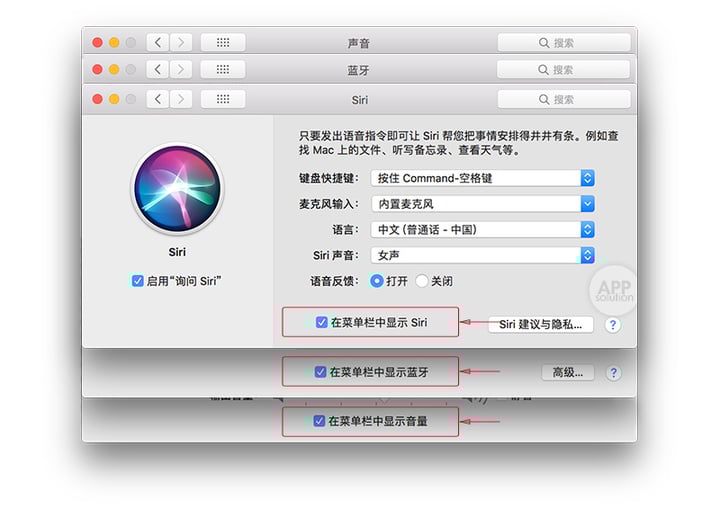Open 语言 dropdown
The width and height of the screenshot is (720, 509).
483,229
